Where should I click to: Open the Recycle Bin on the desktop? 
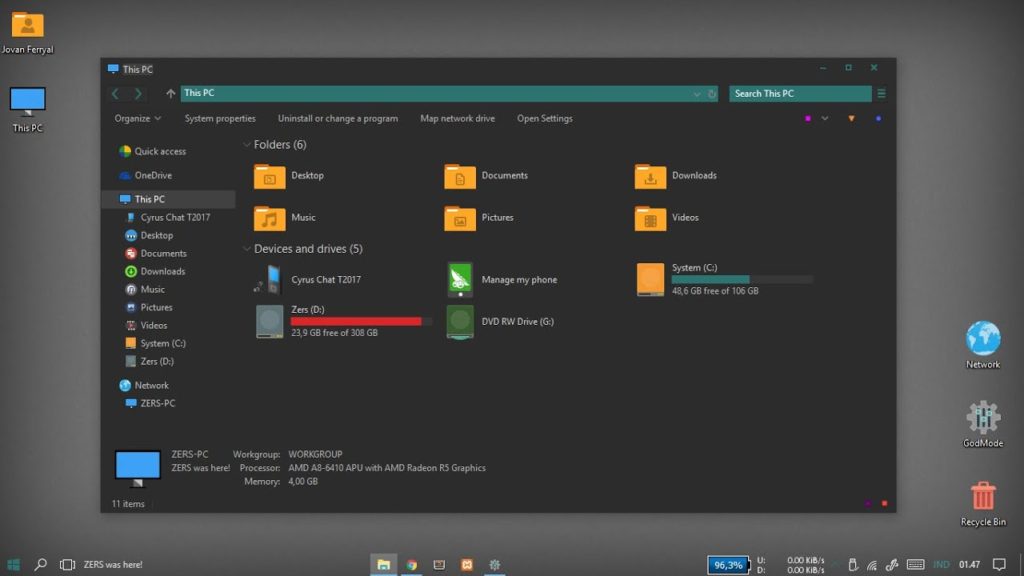981,493
